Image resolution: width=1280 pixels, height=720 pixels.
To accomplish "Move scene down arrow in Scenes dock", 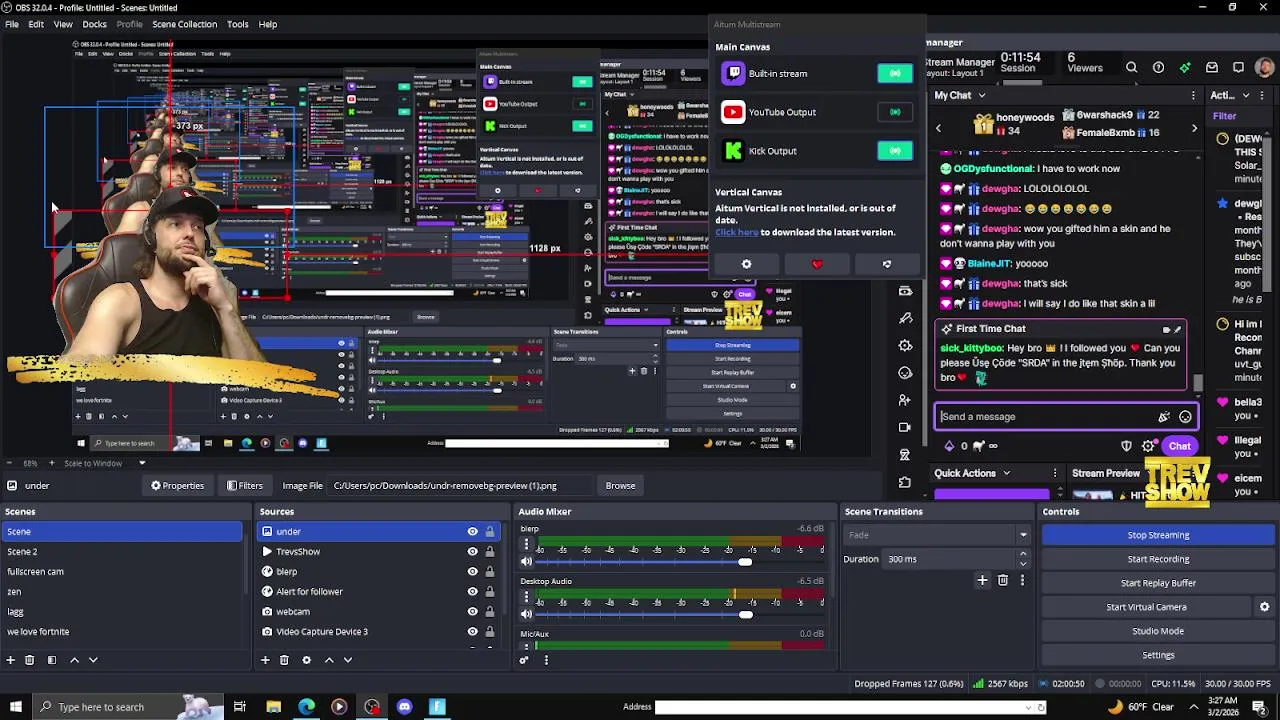I will coord(93,660).
